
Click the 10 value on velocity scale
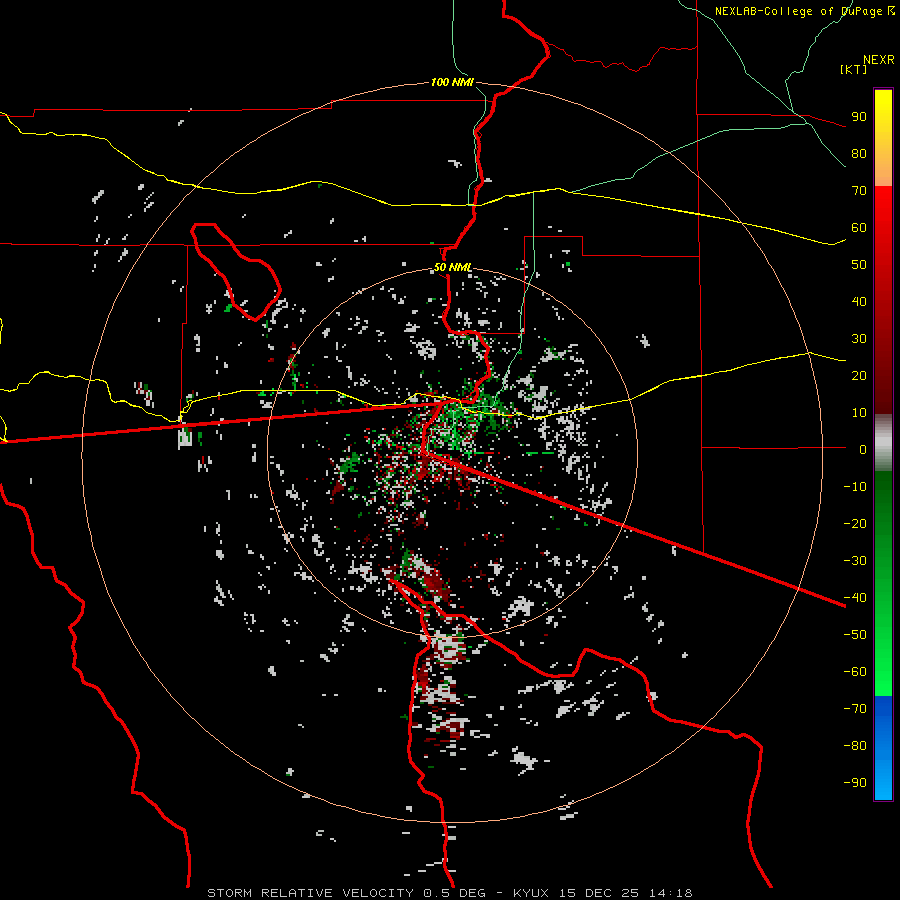(x=859, y=413)
